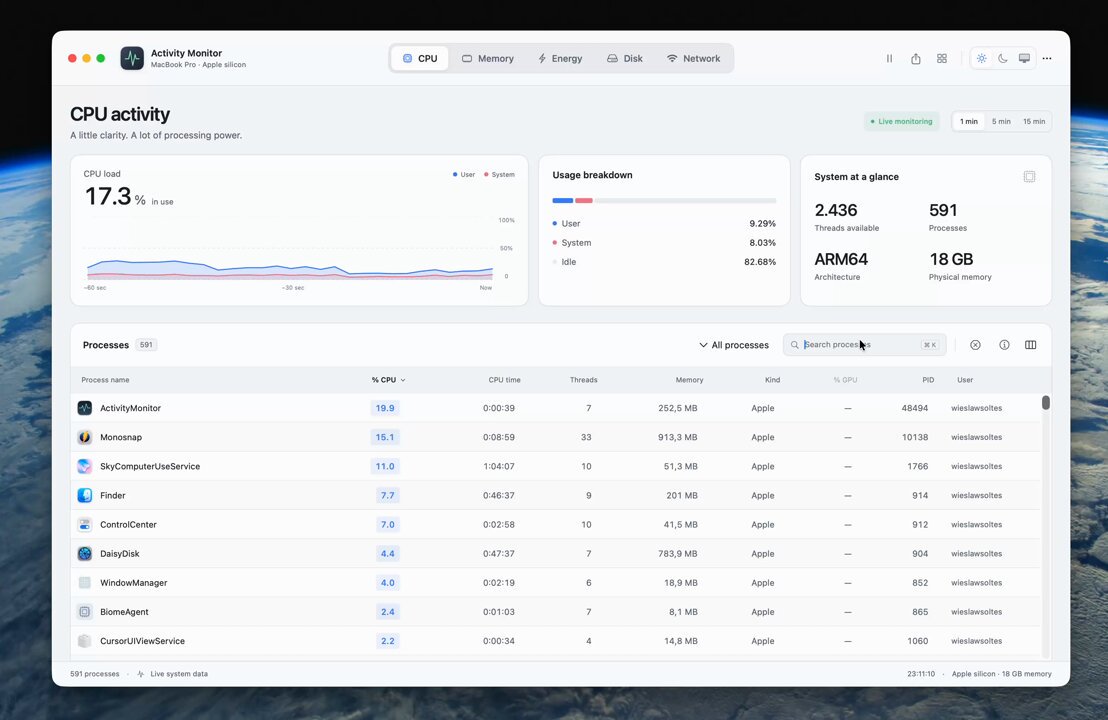This screenshot has height=720, width=1108.
Task: Select the BiomeAgent process name
Action: coord(124,612)
